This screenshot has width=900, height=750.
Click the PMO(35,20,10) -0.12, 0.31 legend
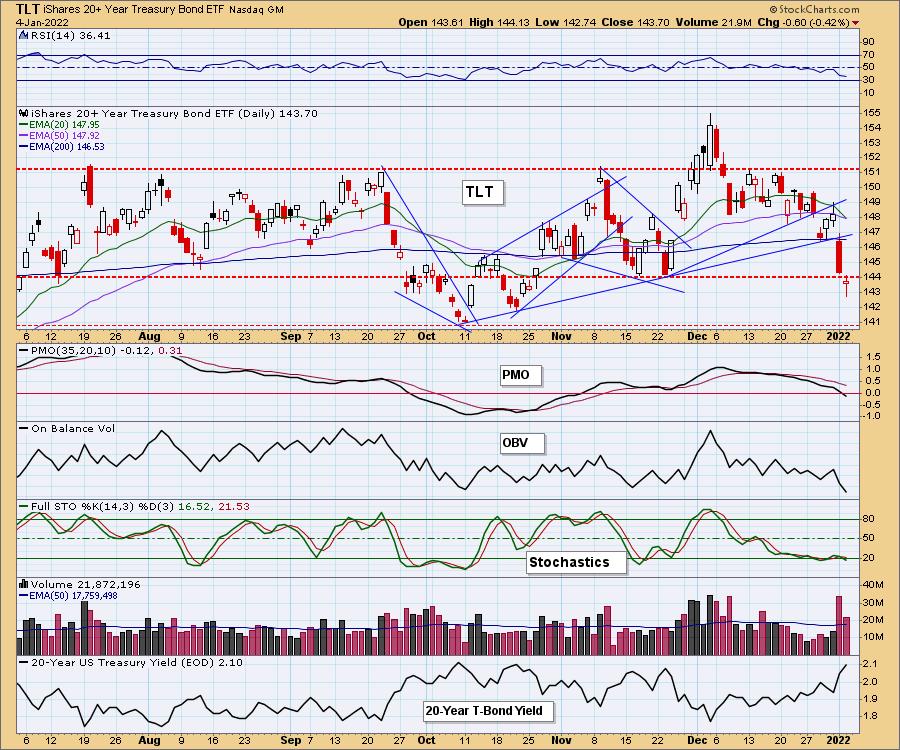coord(101,351)
